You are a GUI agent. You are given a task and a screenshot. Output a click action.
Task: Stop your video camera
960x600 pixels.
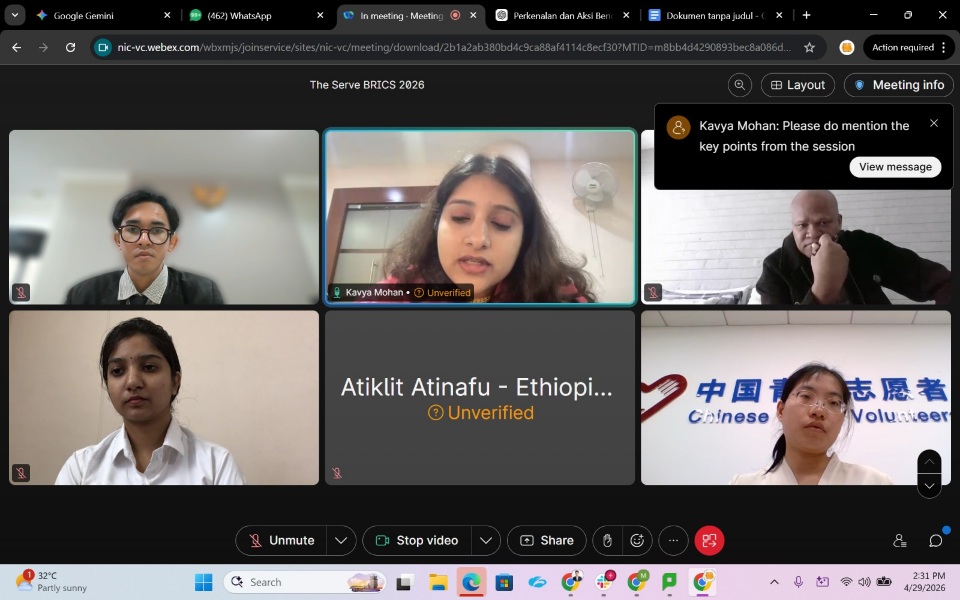click(416, 541)
